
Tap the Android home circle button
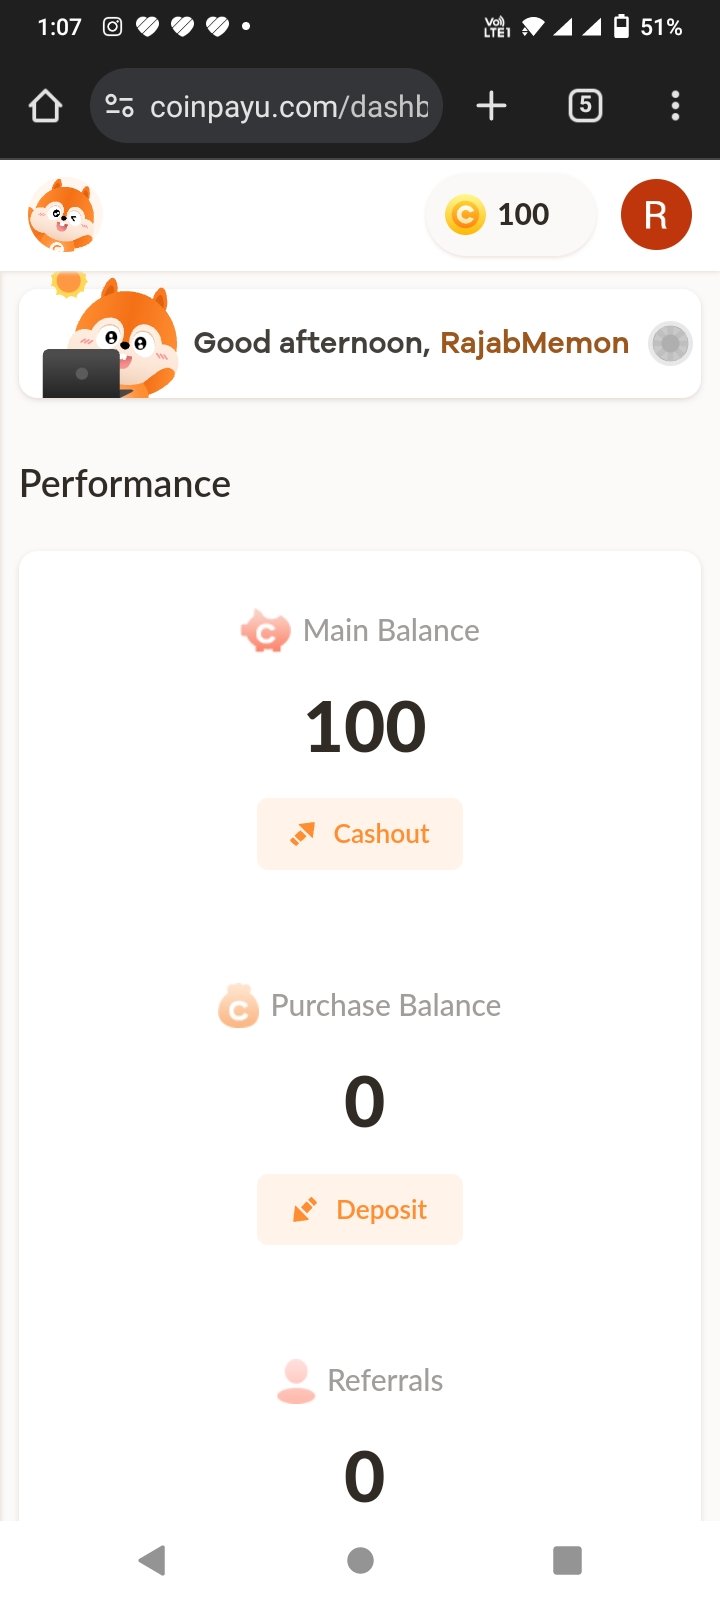pos(360,1560)
